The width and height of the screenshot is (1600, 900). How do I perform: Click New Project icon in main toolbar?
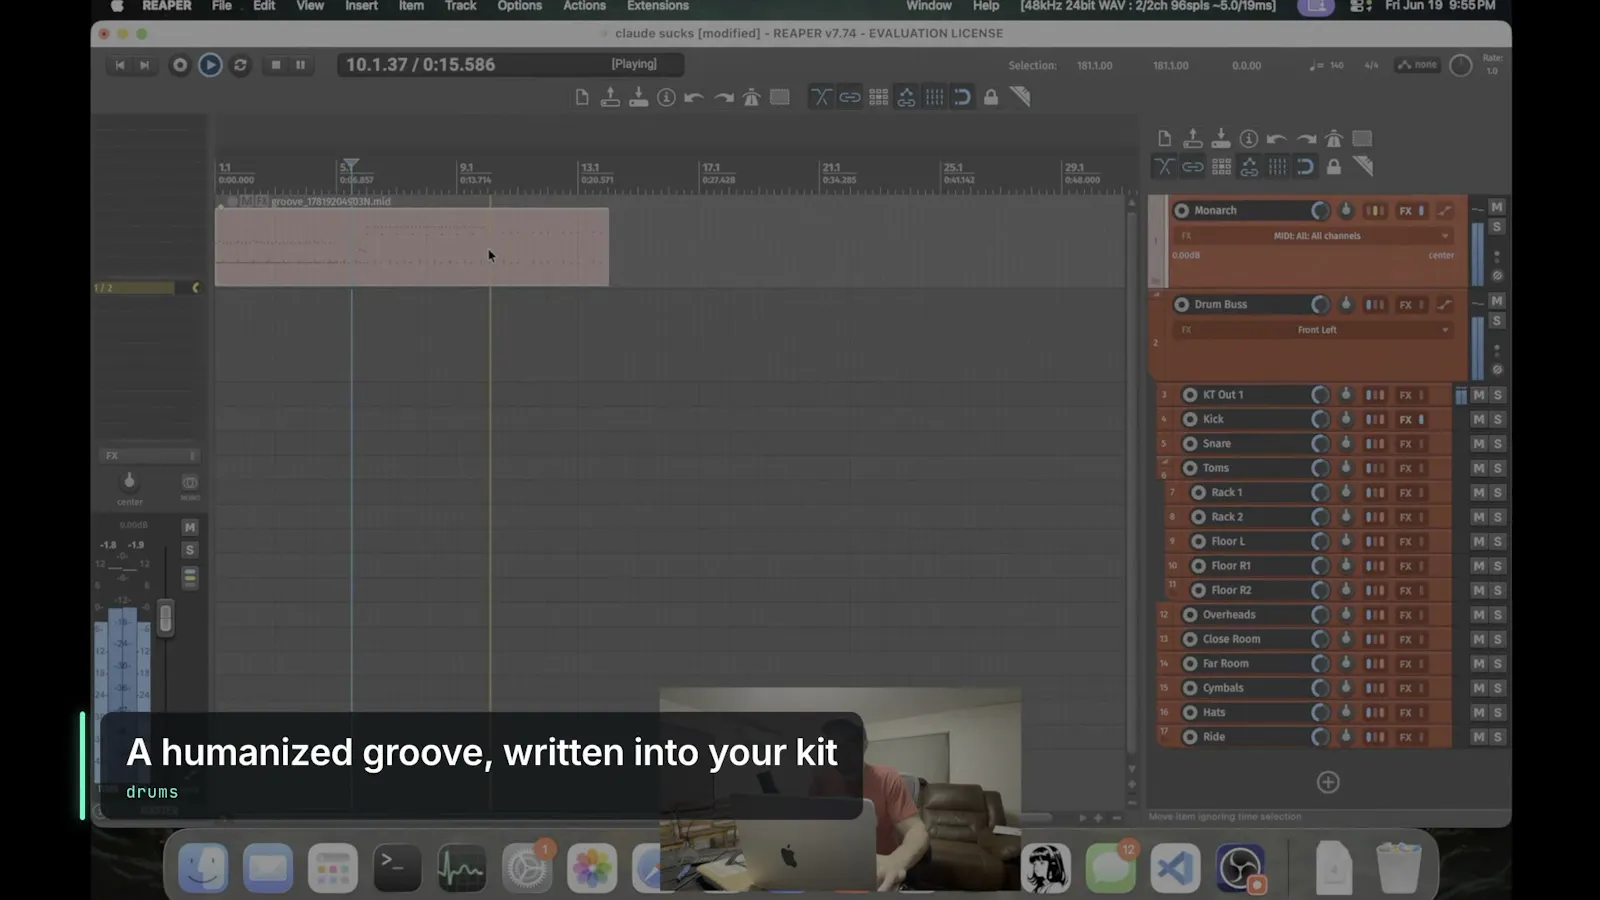(x=582, y=97)
